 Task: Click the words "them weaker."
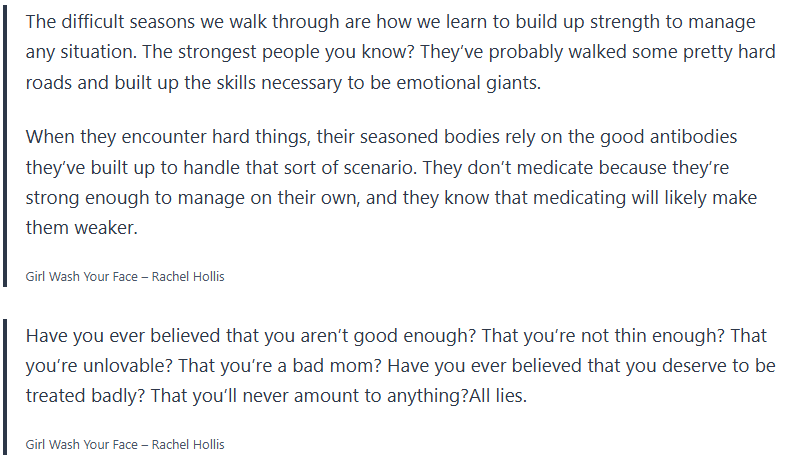(78, 229)
